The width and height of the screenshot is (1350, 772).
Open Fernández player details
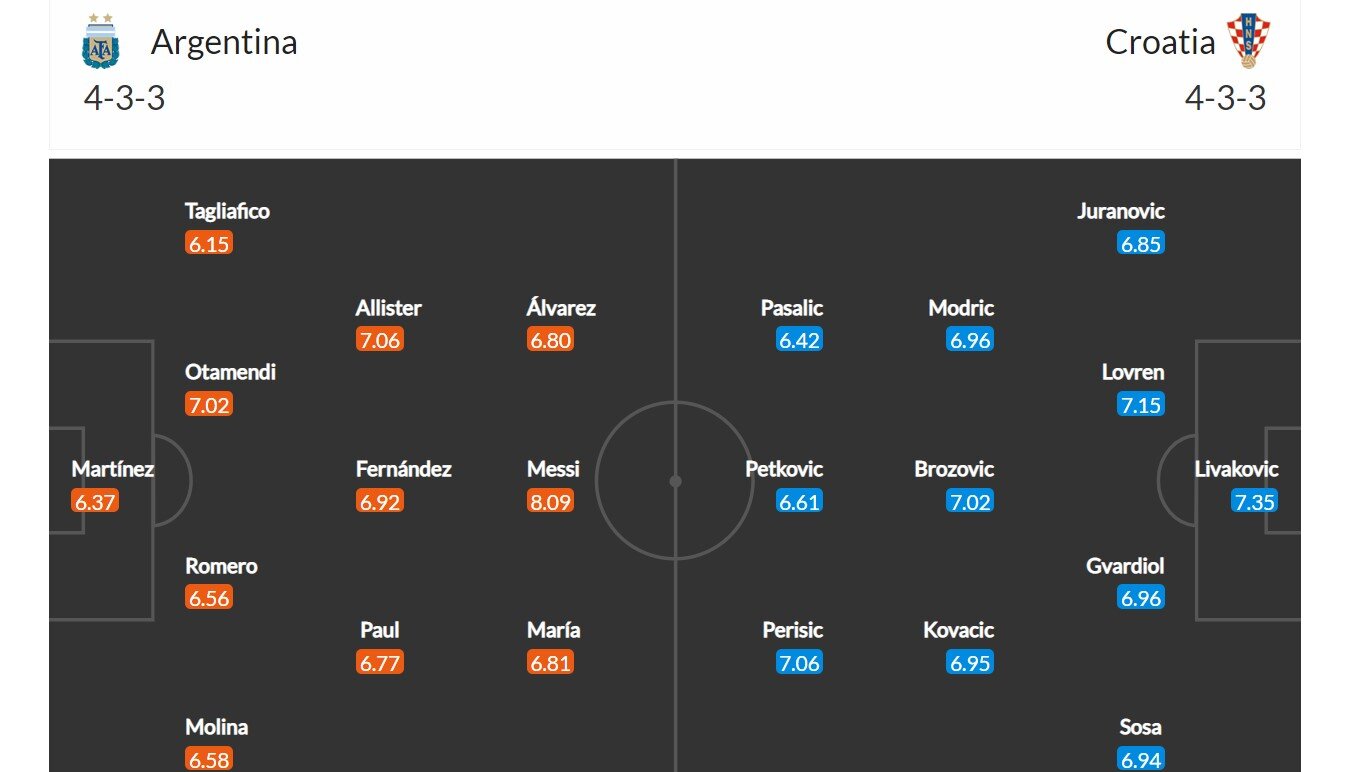[x=404, y=469]
